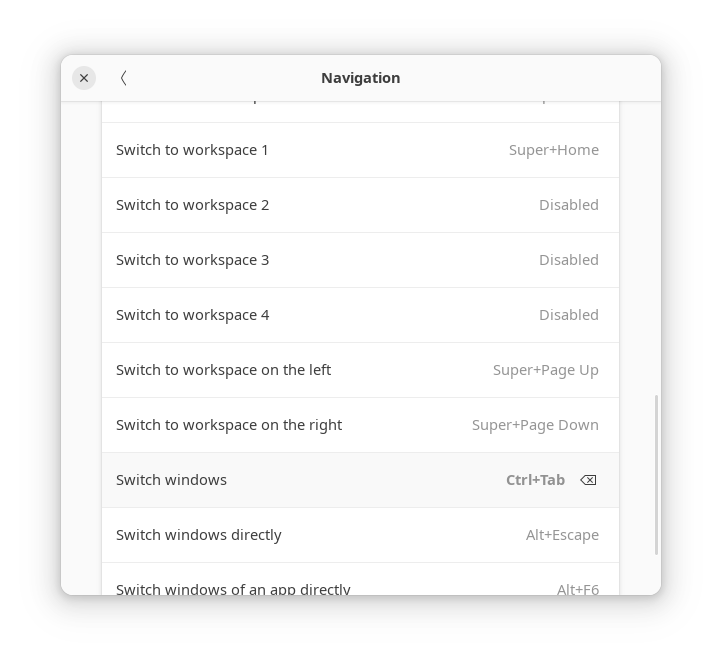Open Switch to workspace 2 row
The image size is (722, 662).
click(361, 205)
